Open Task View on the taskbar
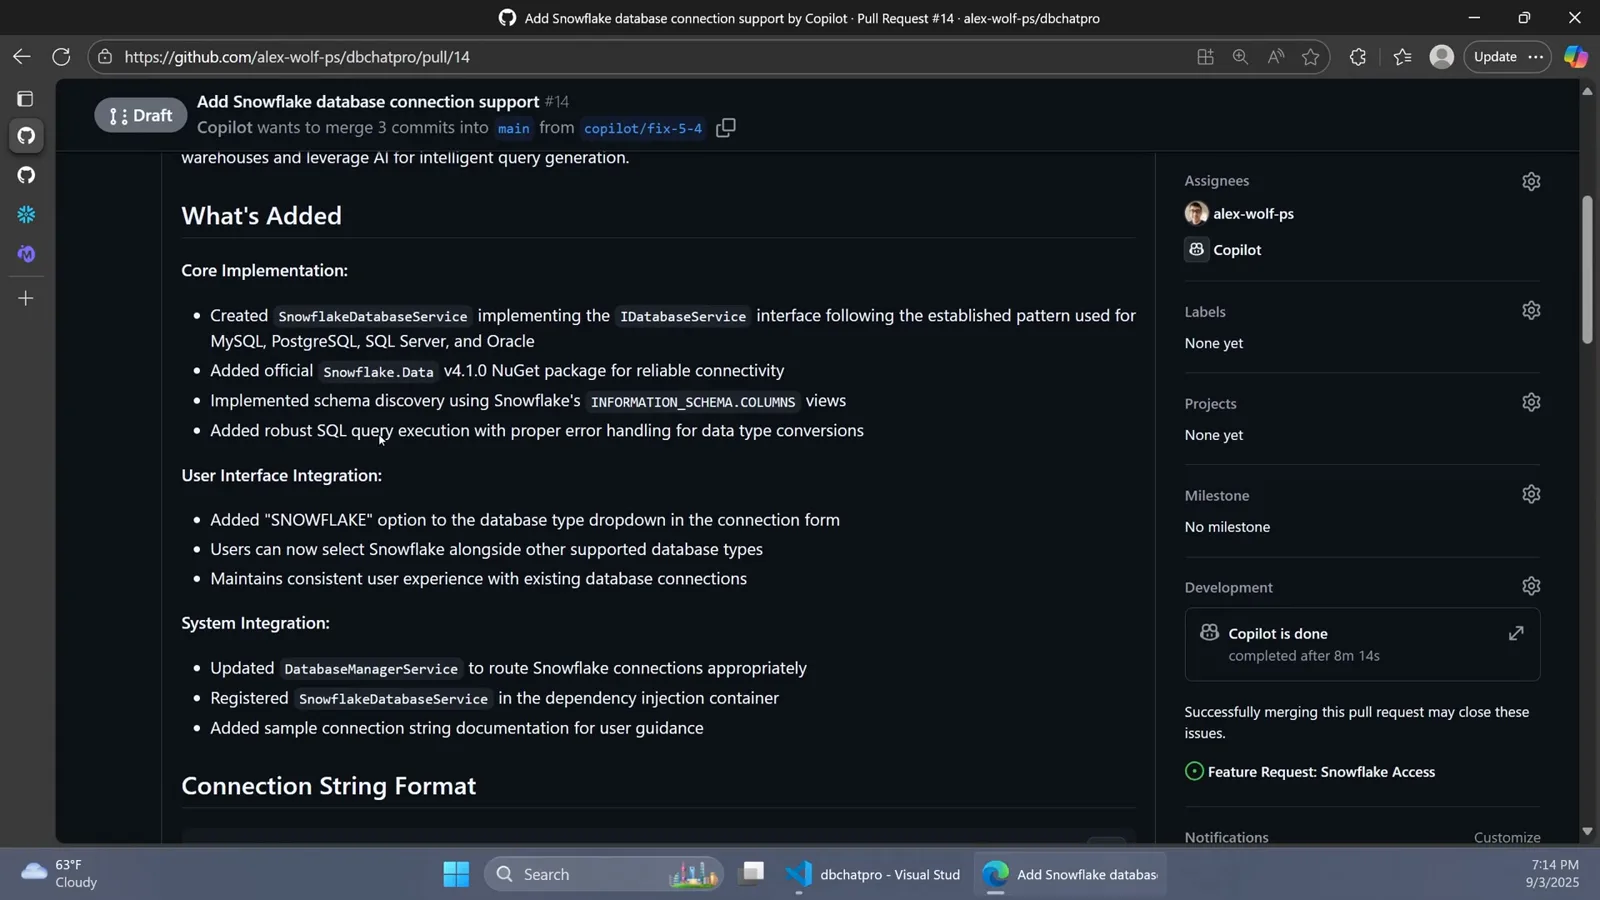Viewport: 1600px width, 900px height. 752,874
